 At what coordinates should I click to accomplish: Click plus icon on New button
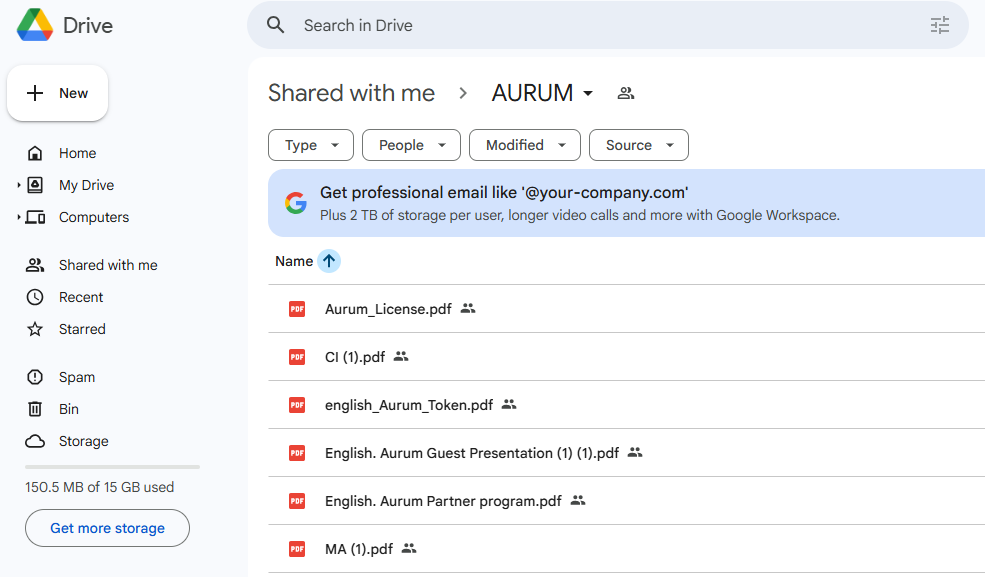click(35, 93)
